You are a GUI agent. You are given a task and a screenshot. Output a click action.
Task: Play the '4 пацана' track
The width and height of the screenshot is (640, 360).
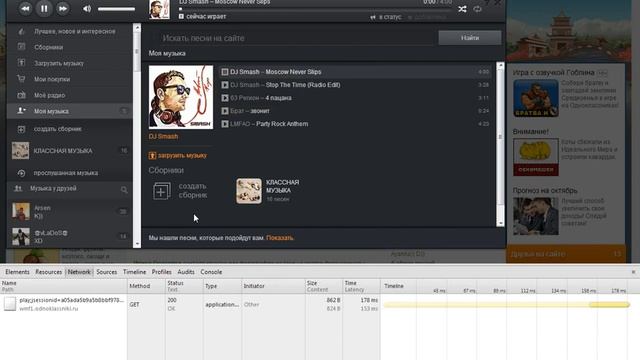click(224, 98)
